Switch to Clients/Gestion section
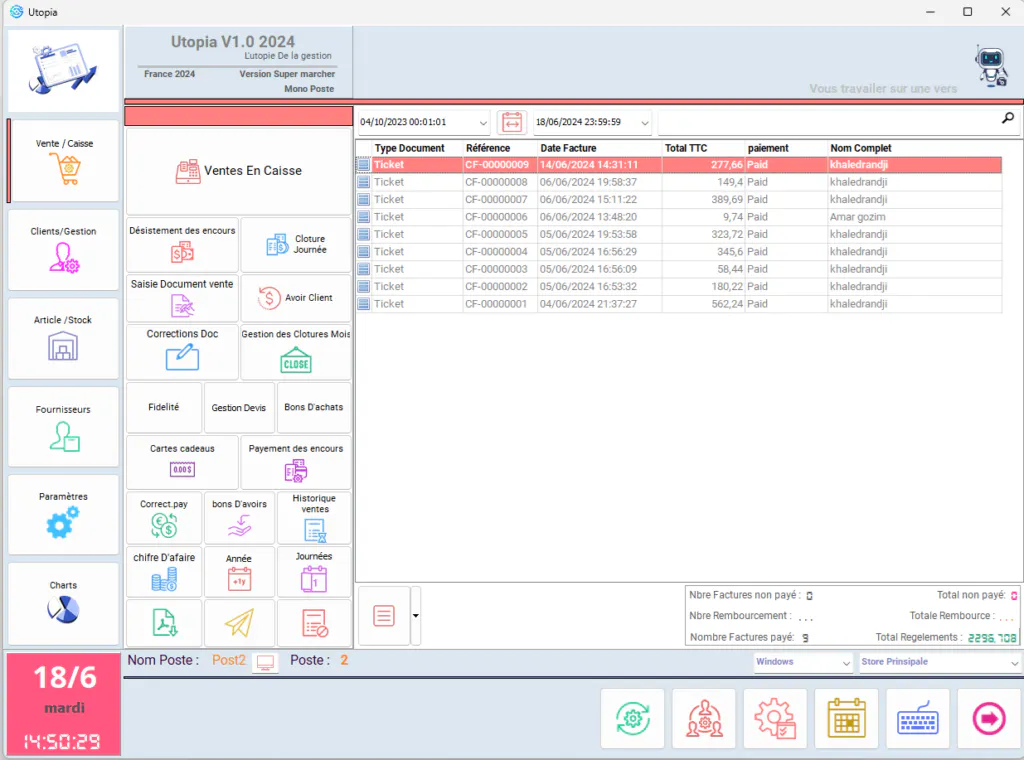The width and height of the screenshot is (1024, 760). pos(63,250)
